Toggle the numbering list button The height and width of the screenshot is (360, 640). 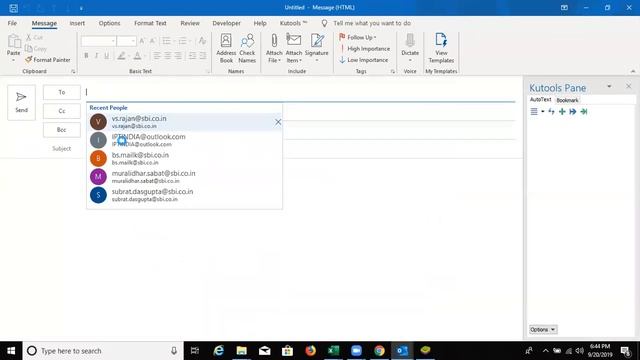(183, 41)
